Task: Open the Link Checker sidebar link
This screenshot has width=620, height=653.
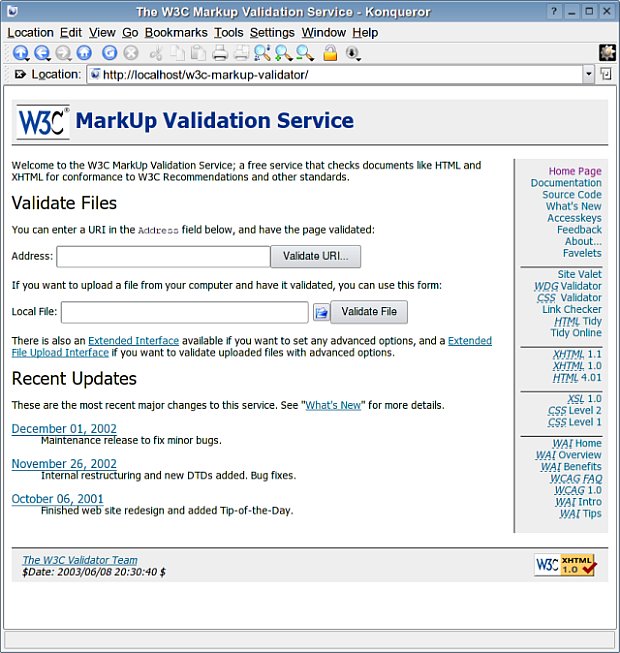Action: 572,309
